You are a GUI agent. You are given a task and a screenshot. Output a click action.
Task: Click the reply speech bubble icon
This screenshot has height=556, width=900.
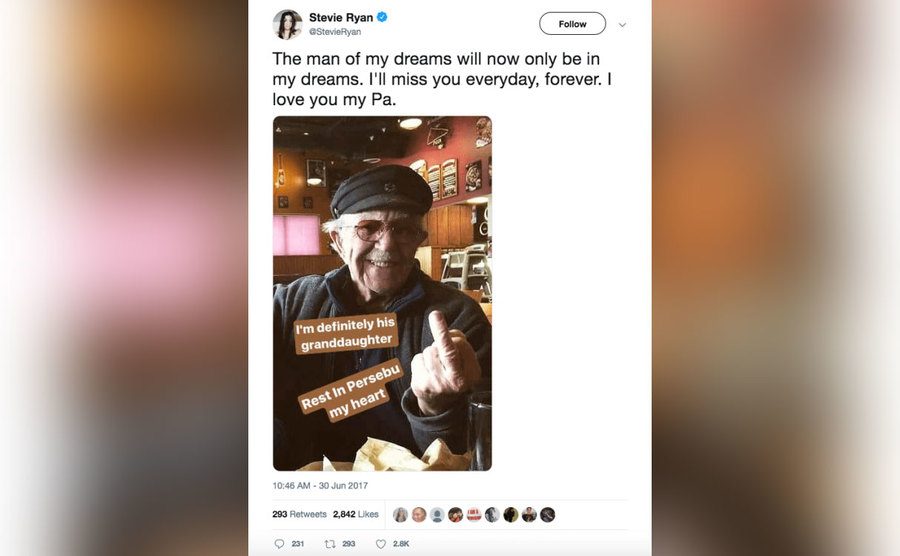pos(279,544)
